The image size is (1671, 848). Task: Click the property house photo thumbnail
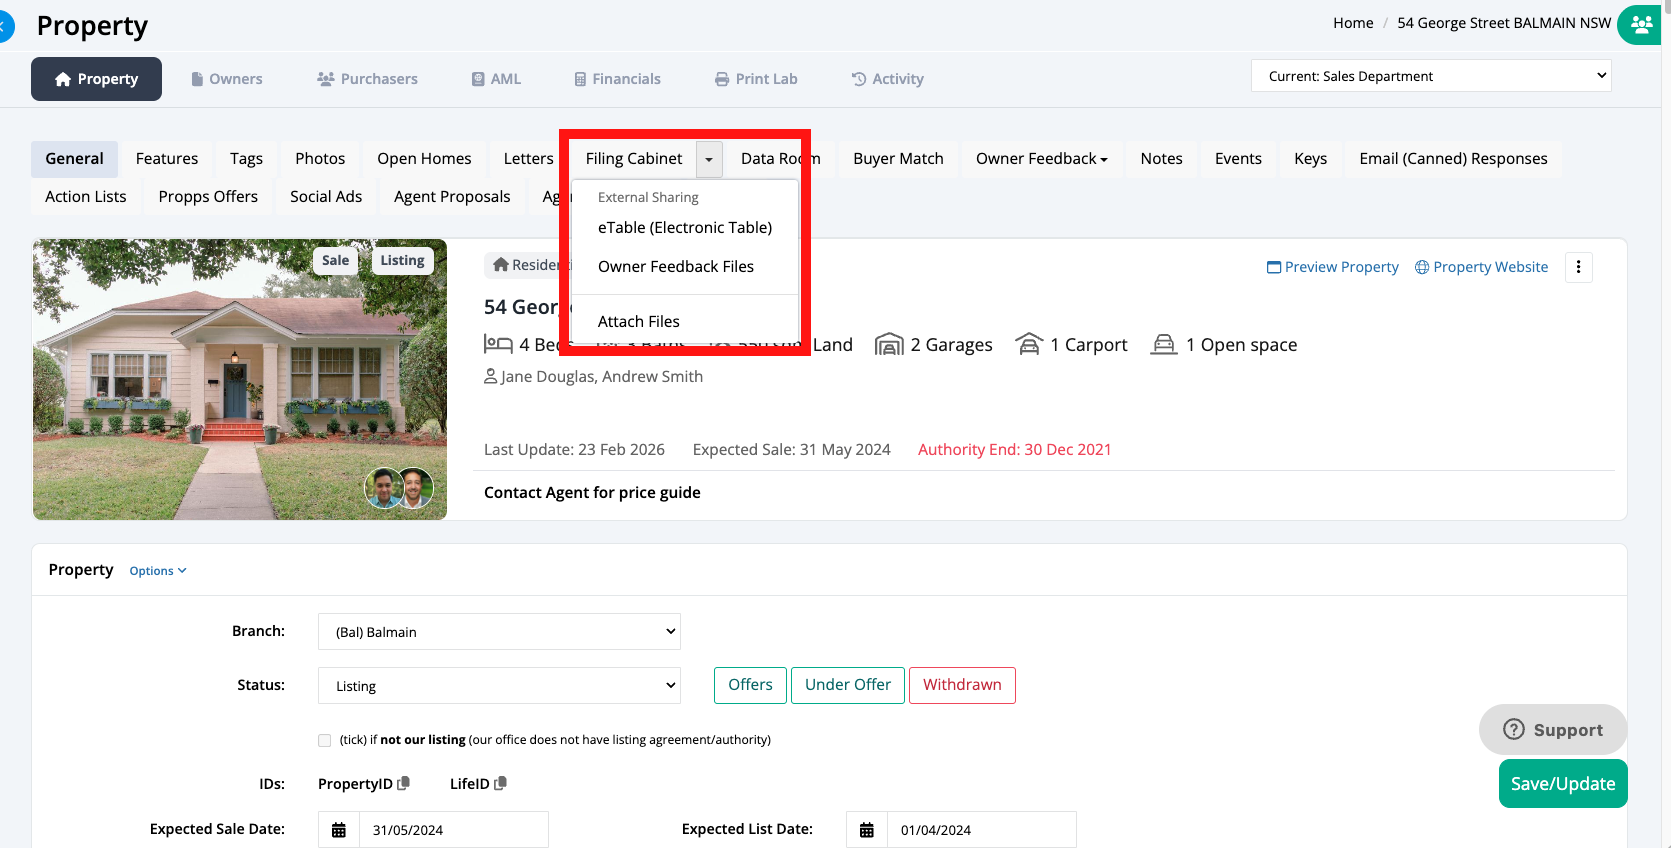pyautogui.click(x=240, y=379)
